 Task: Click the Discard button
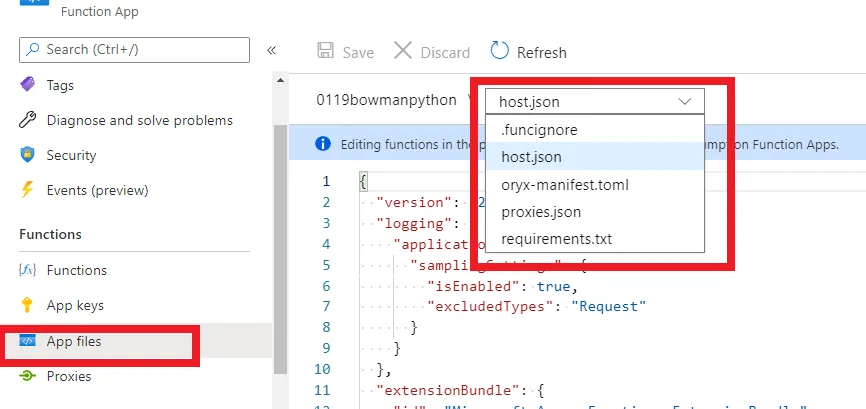pos(432,52)
